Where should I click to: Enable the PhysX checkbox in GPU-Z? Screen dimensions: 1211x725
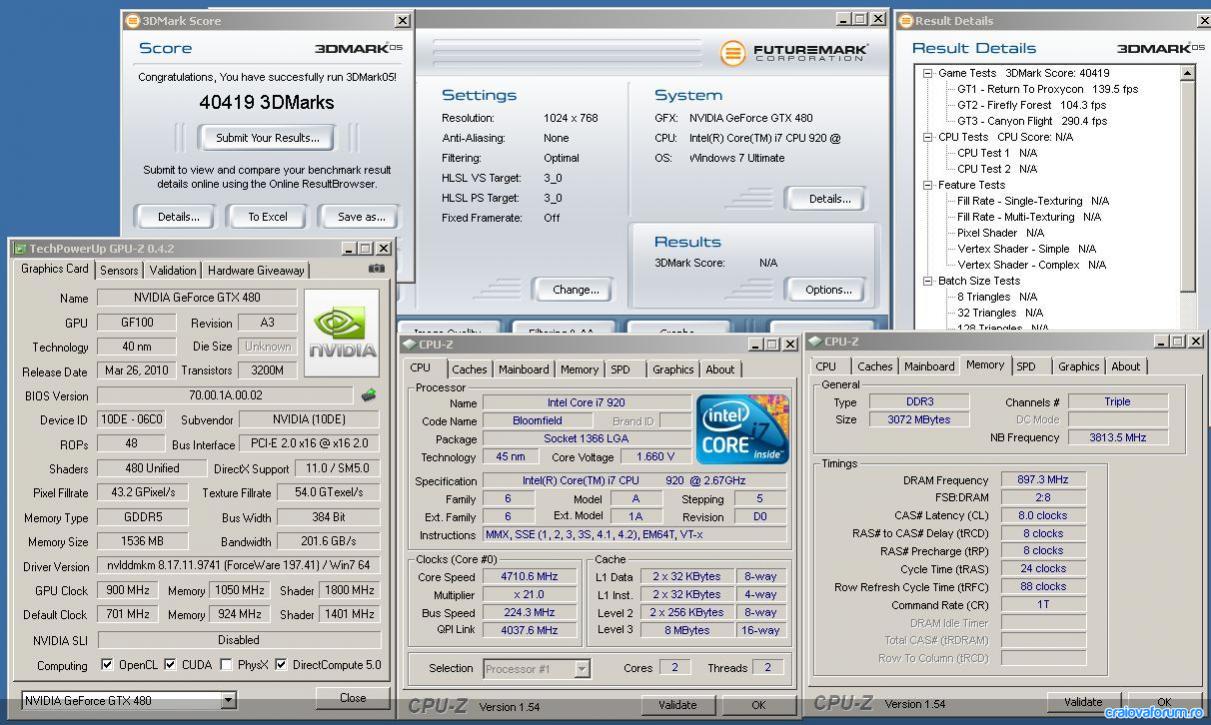coord(227,665)
